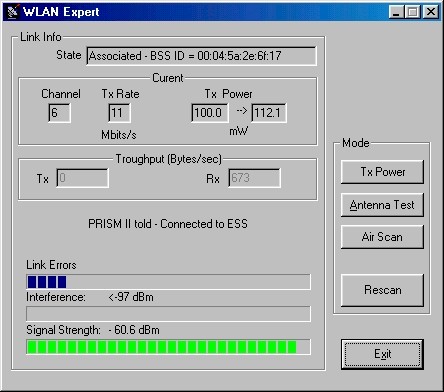The height and width of the screenshot is (392, 444).
Task: Click the green Signal Strength bar
Action: coord(168,347)
